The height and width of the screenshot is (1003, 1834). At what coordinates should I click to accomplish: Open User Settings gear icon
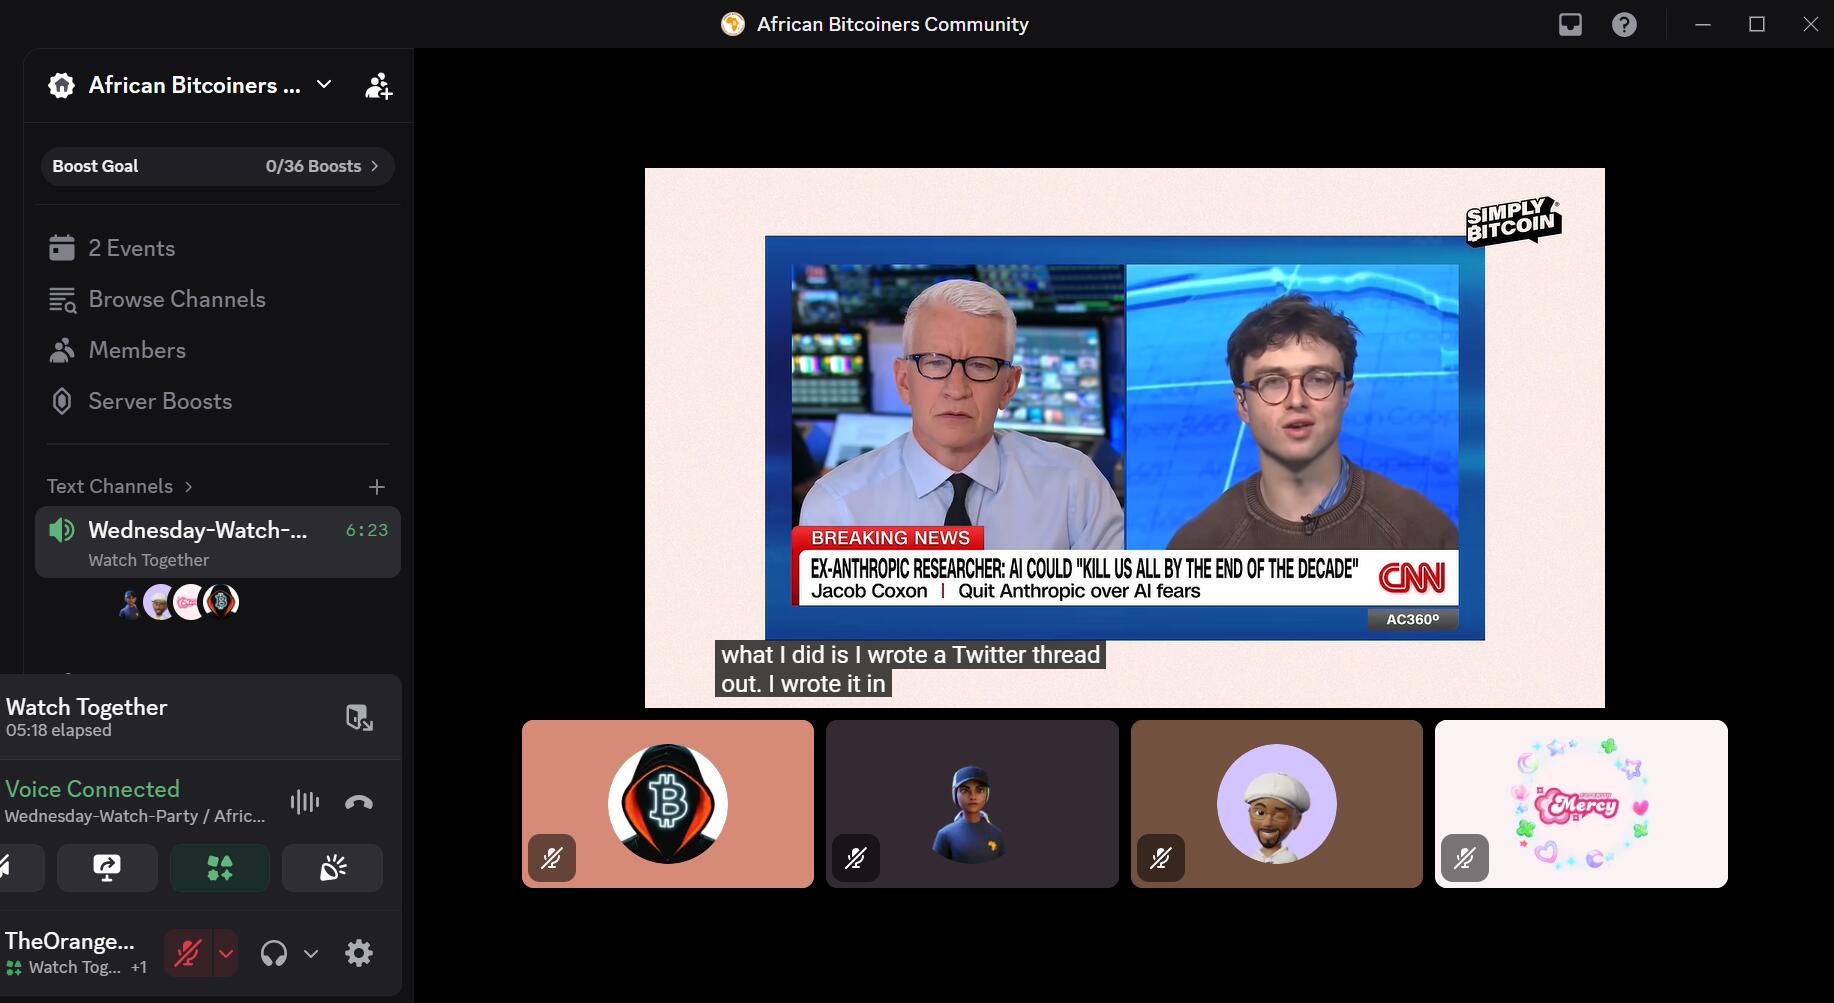(359, 953)
